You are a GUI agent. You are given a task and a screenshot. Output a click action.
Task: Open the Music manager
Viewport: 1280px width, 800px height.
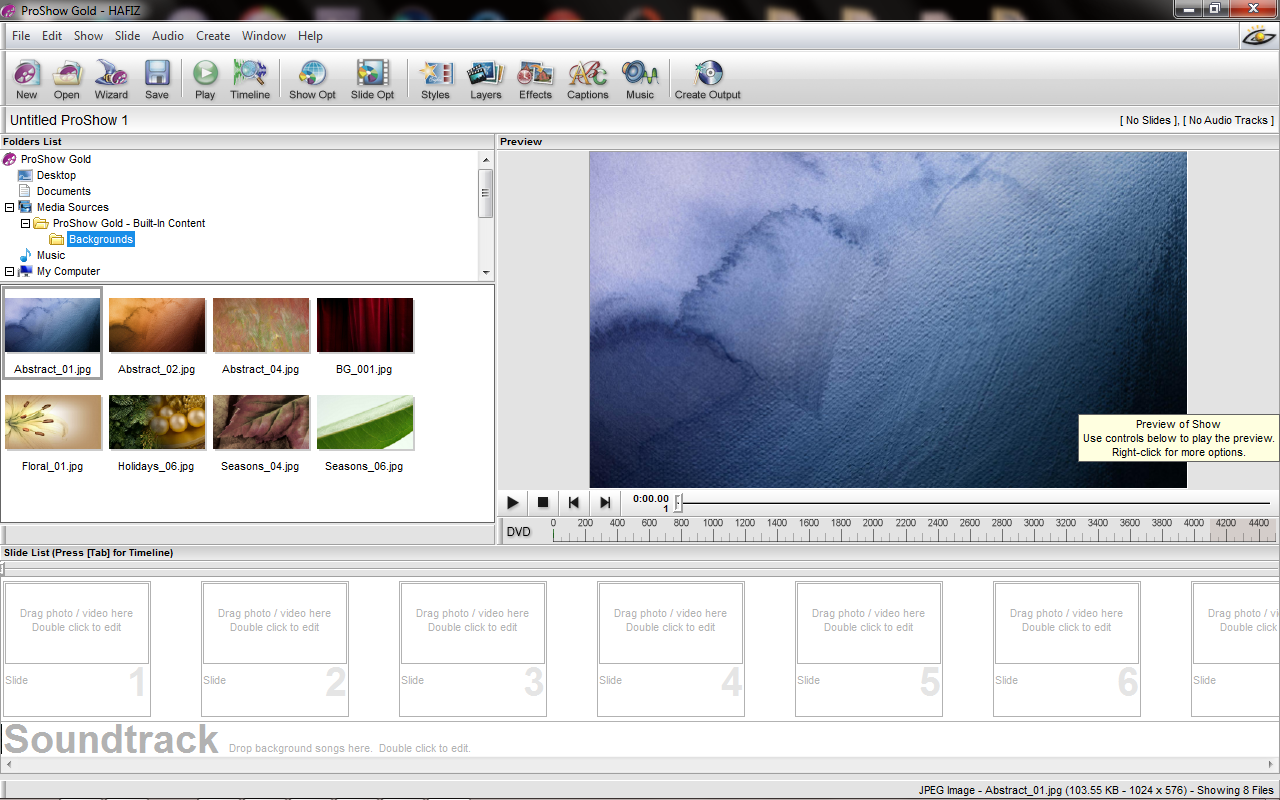[x=640, y=79]
